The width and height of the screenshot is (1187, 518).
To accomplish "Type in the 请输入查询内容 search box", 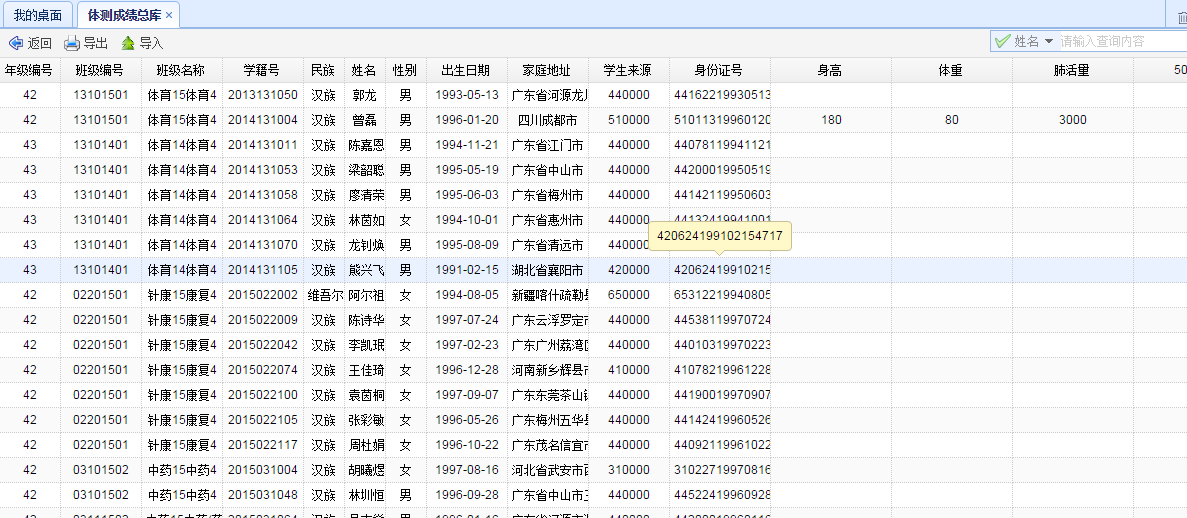I will (x=1120, y=41).
